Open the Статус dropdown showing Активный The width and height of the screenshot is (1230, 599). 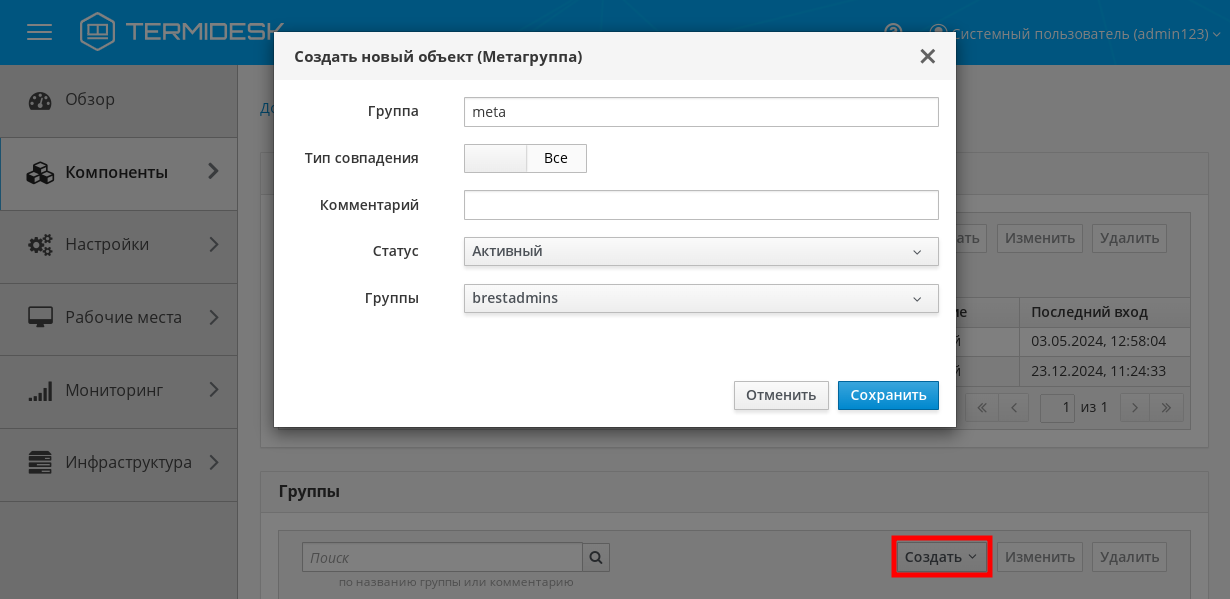click(x=701, y=251)
